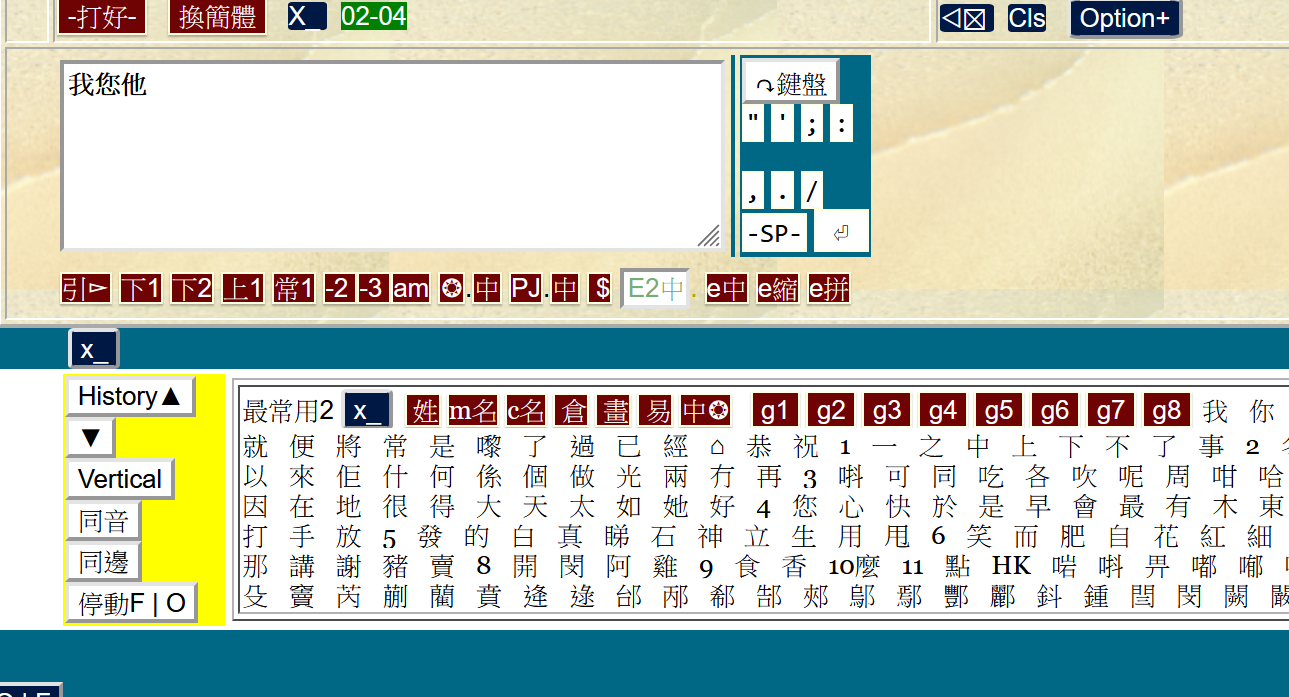This screenshot has height=697, width=1289.
Task: Toggle to simplified with 換簡體
Action: (x=217, y=18)
